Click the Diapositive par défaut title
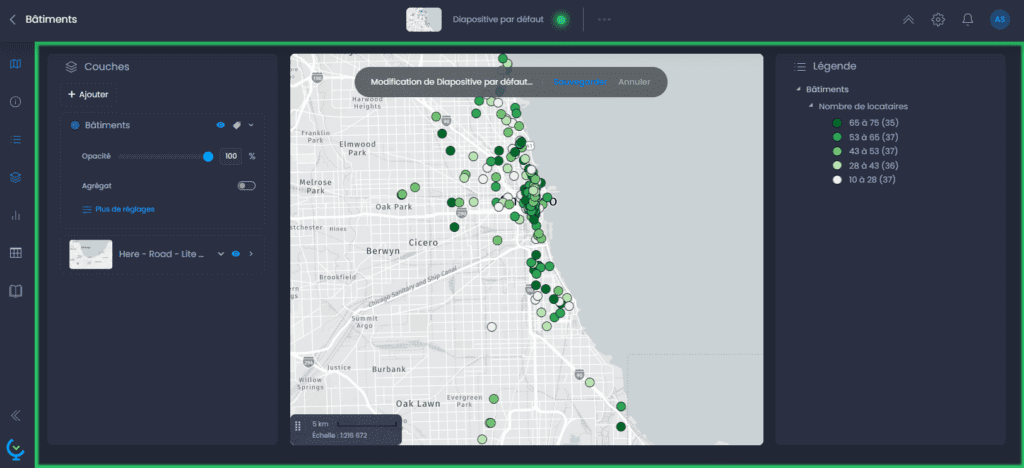1024x468 pixels. (x=498, y=20)
